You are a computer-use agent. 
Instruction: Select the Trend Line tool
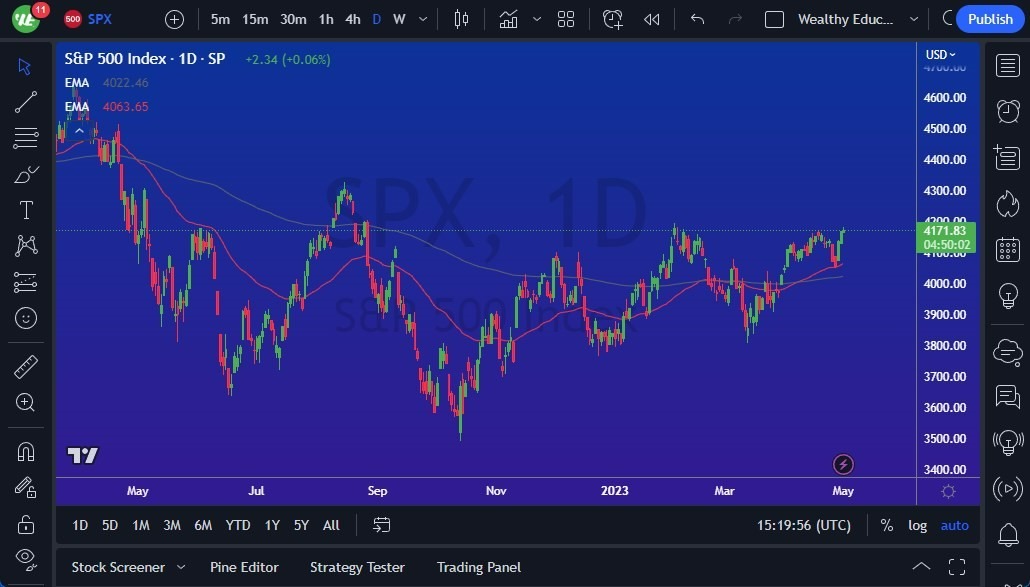(x=25, y=102)
